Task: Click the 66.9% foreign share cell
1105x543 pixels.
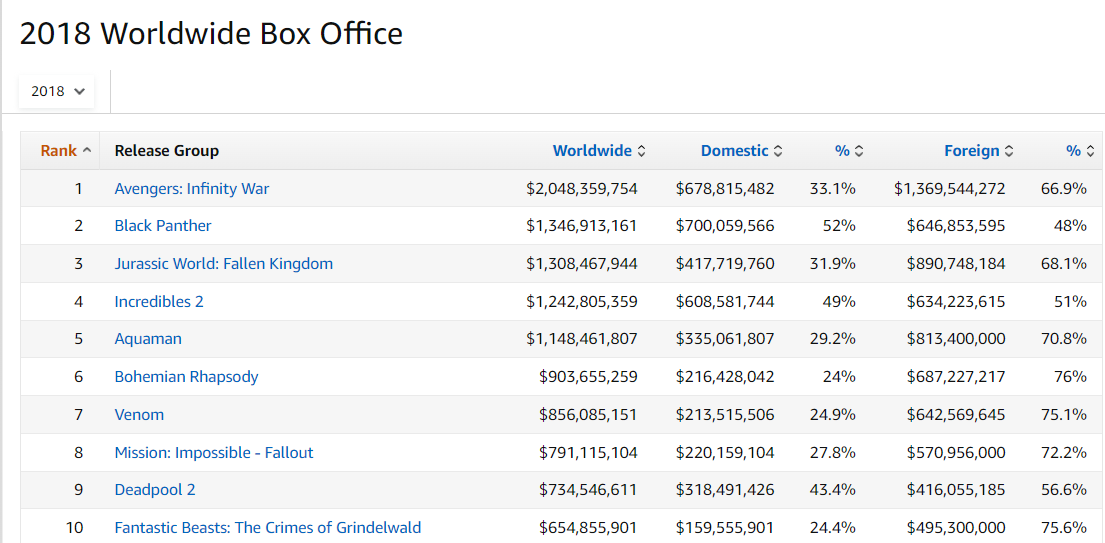Action: [1063, 189]
